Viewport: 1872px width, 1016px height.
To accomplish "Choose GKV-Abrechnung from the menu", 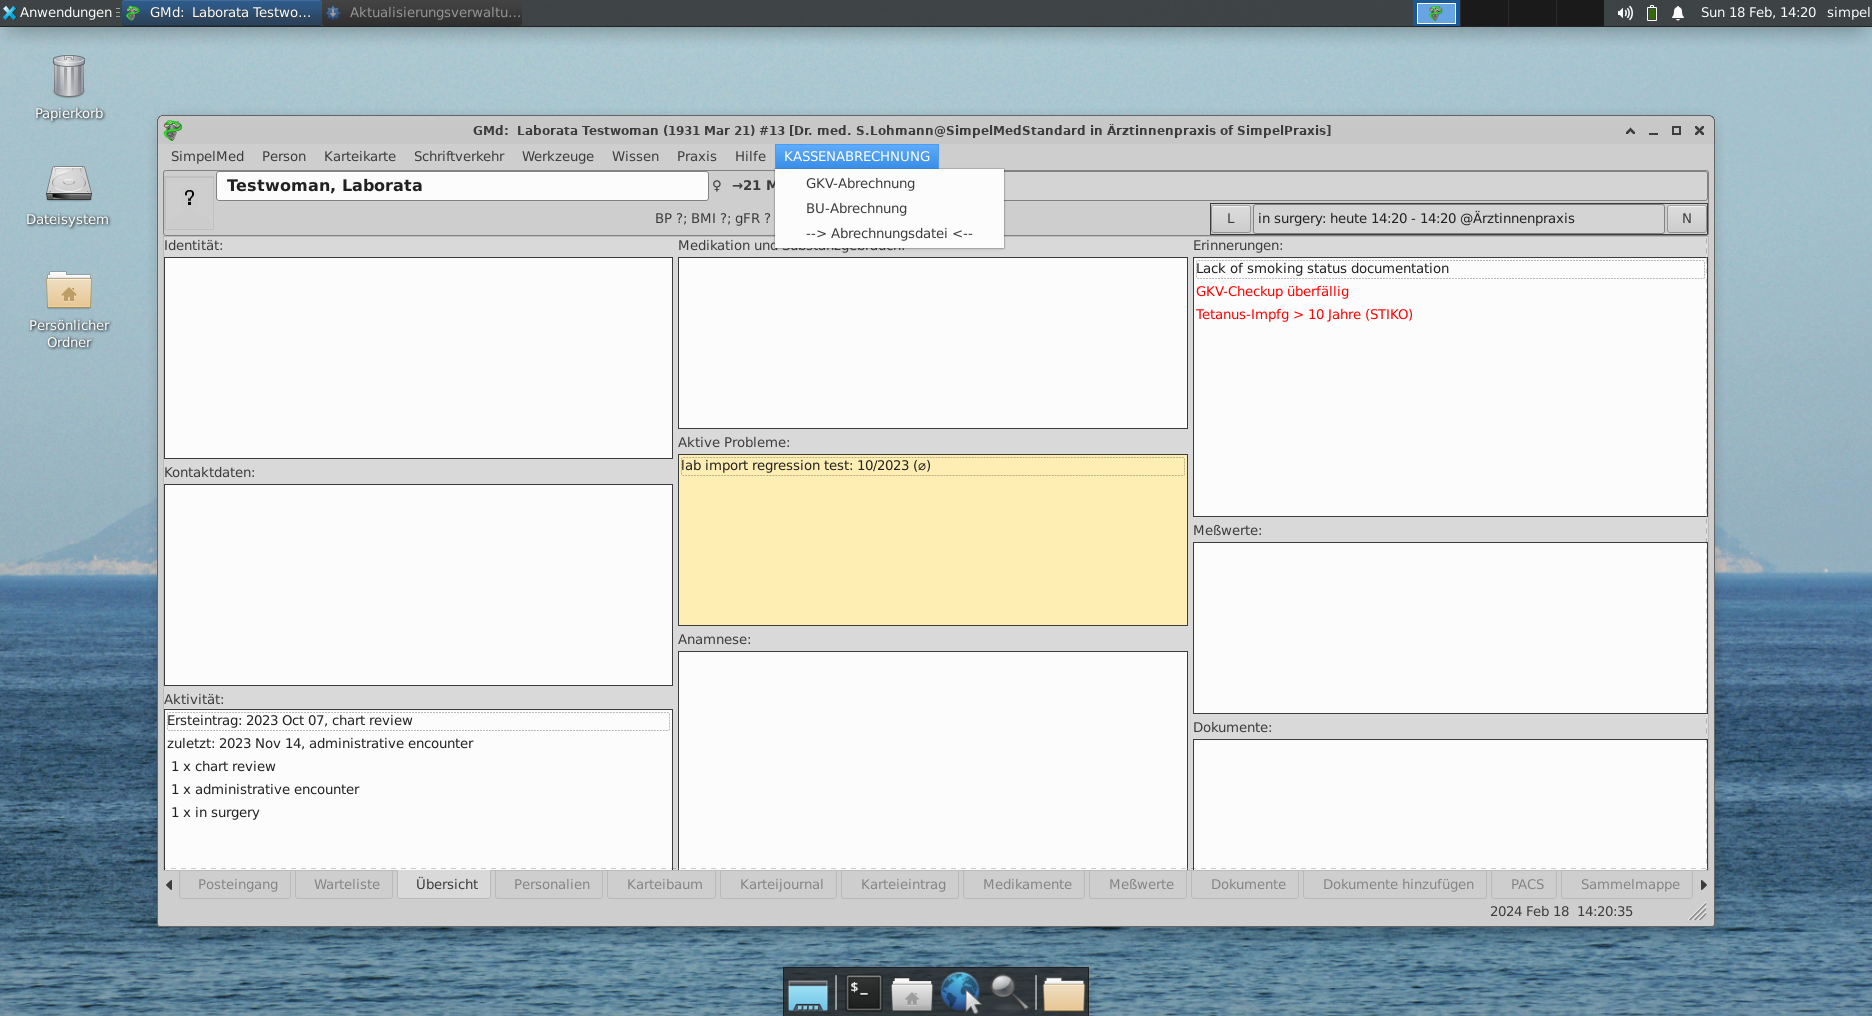I will click(889, 183).
